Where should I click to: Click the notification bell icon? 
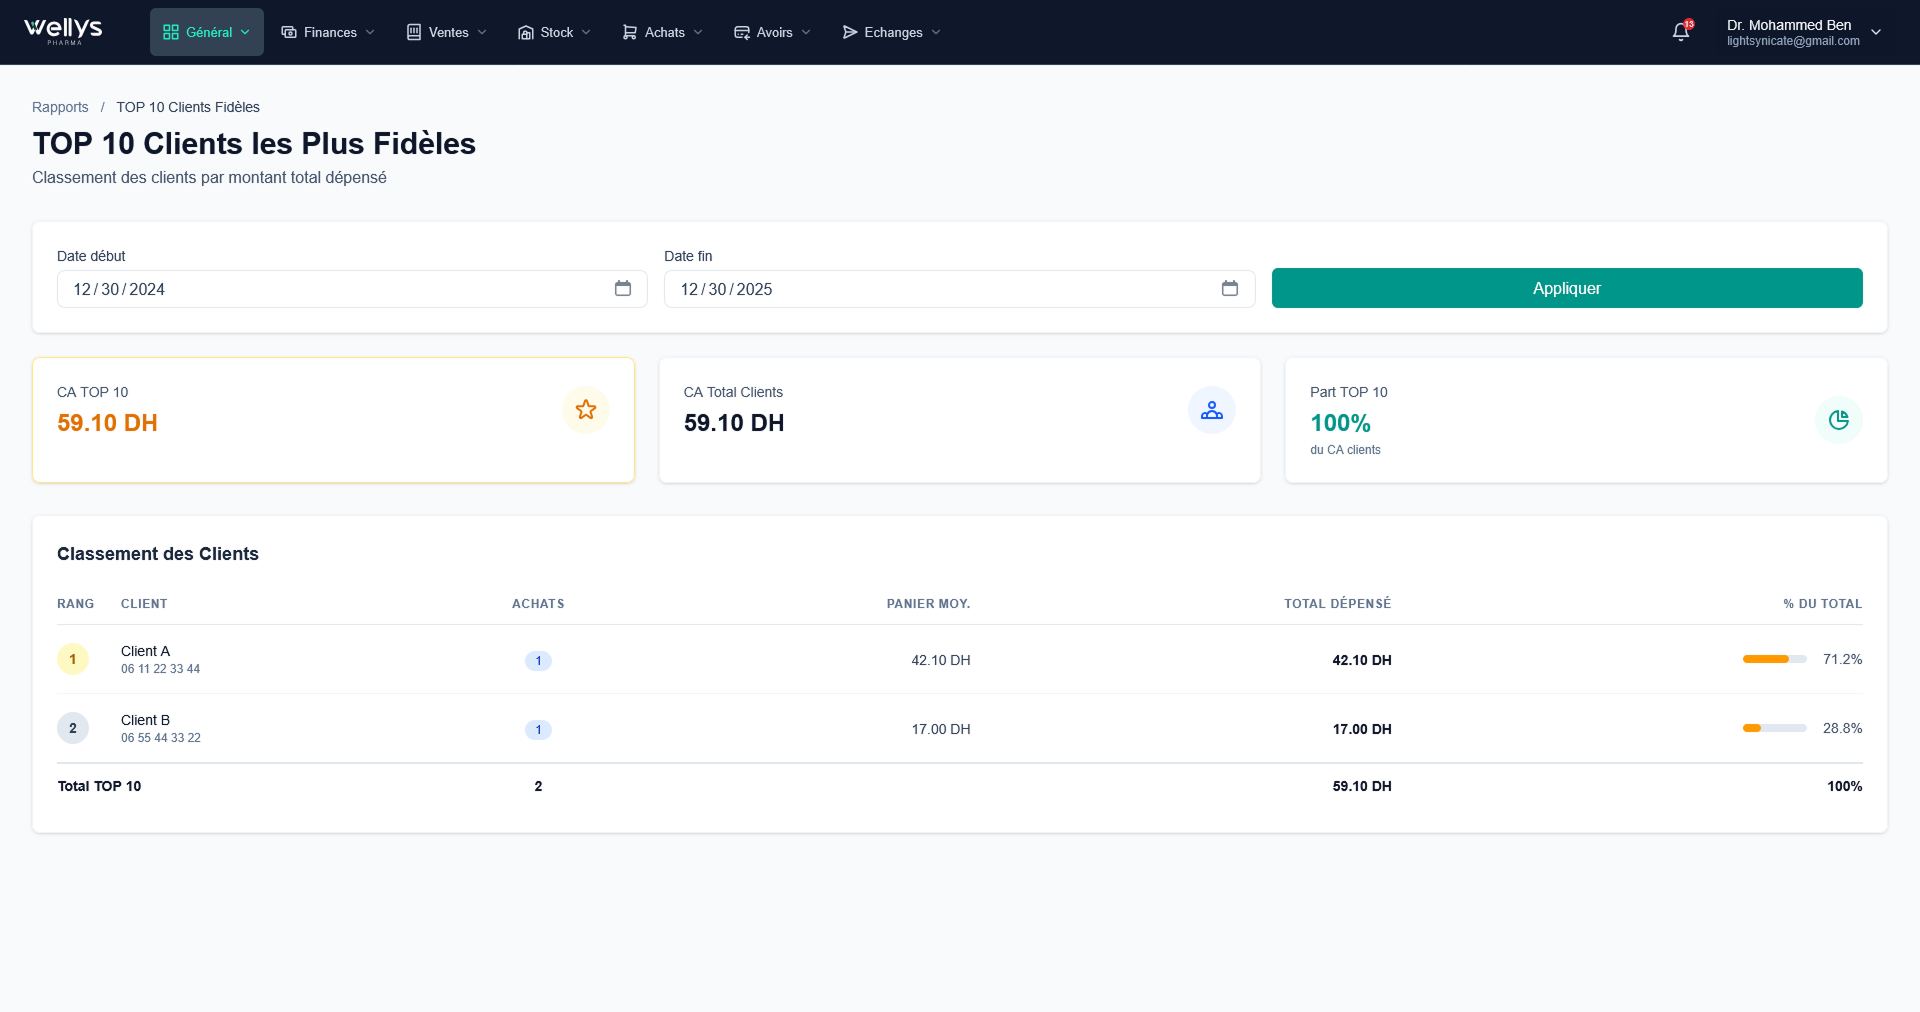[1681, 32]
